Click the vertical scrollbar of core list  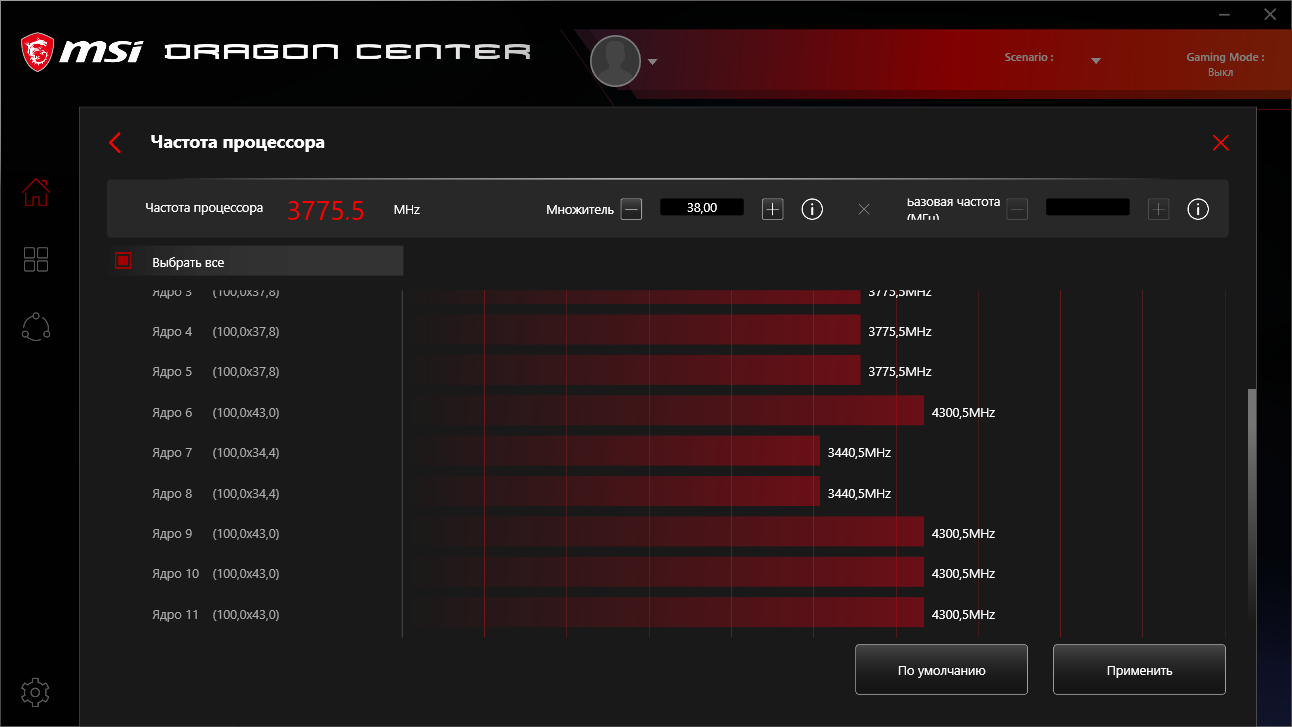point(1250,505)
